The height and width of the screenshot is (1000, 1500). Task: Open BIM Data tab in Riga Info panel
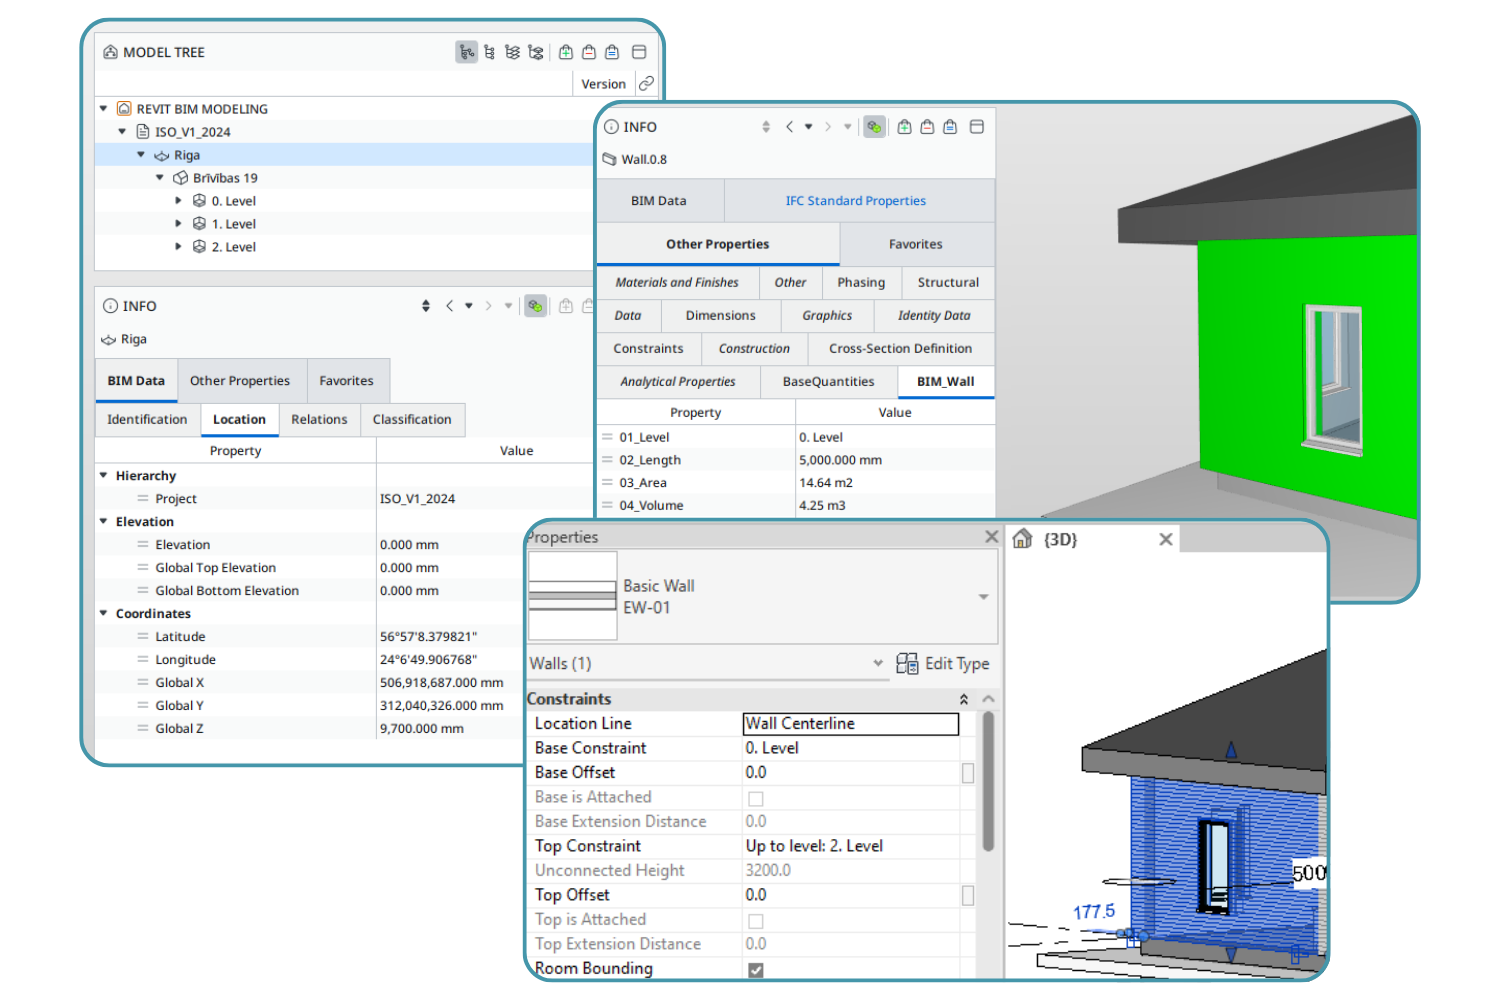[x=136, y=381]
